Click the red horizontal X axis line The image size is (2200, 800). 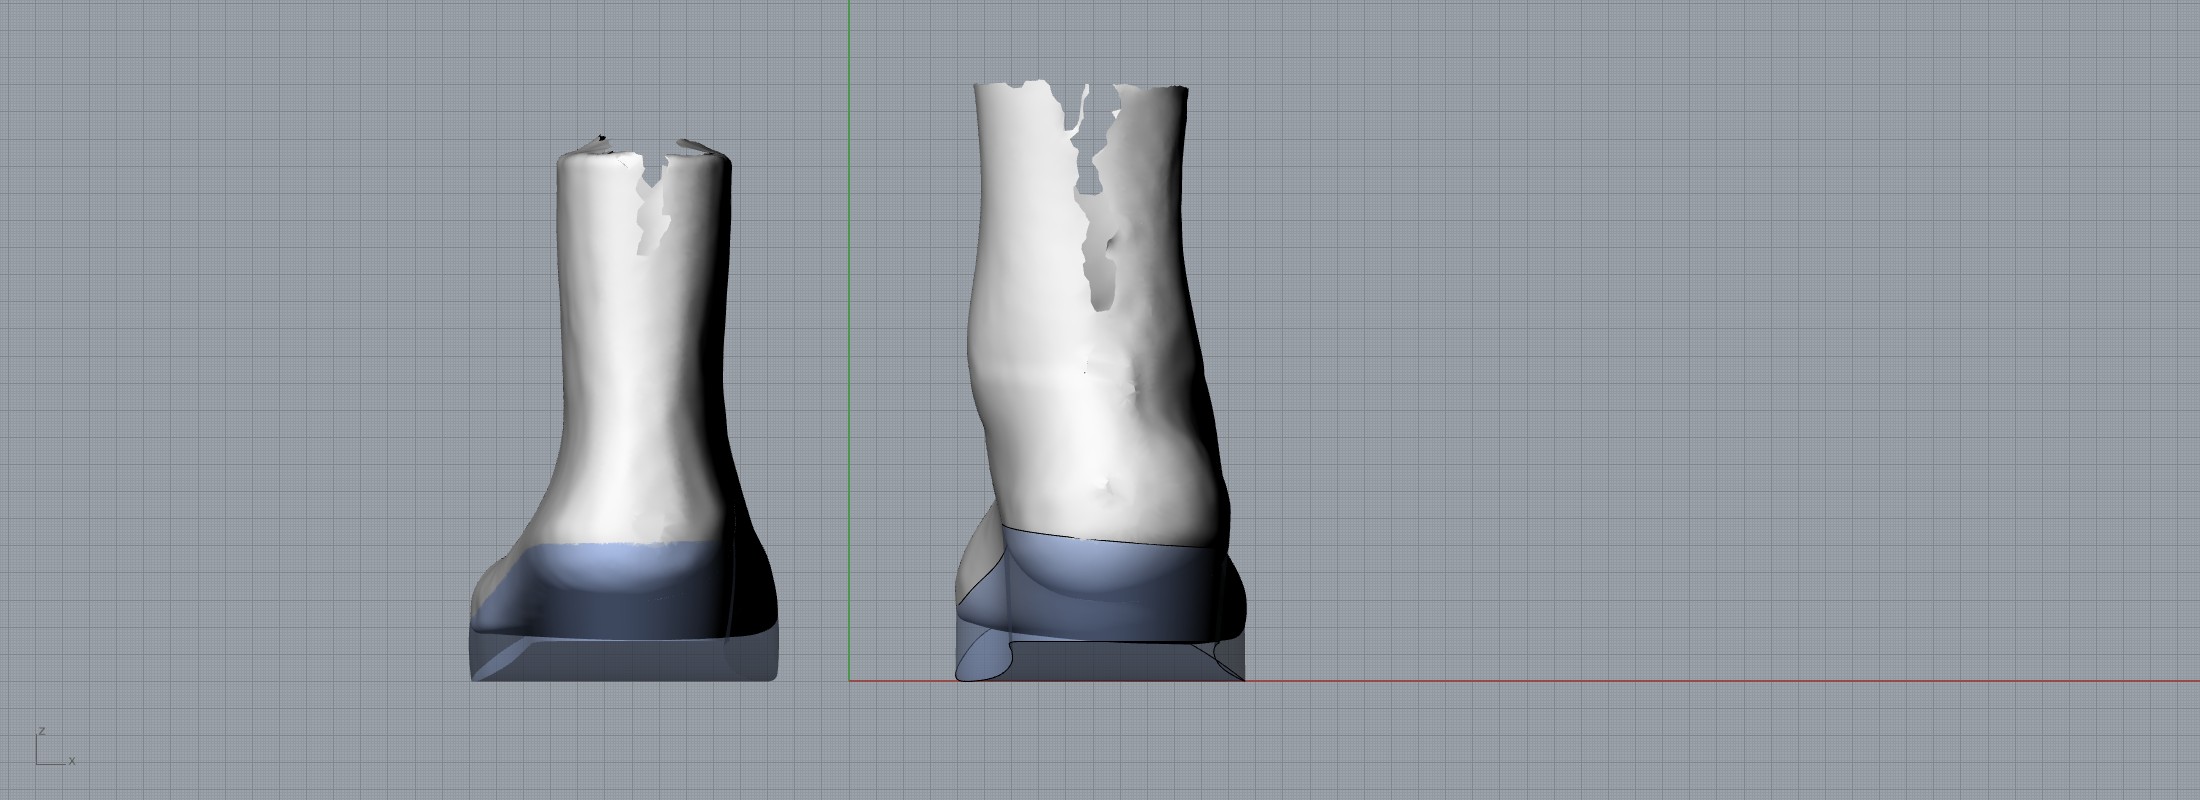point(1700,681)
